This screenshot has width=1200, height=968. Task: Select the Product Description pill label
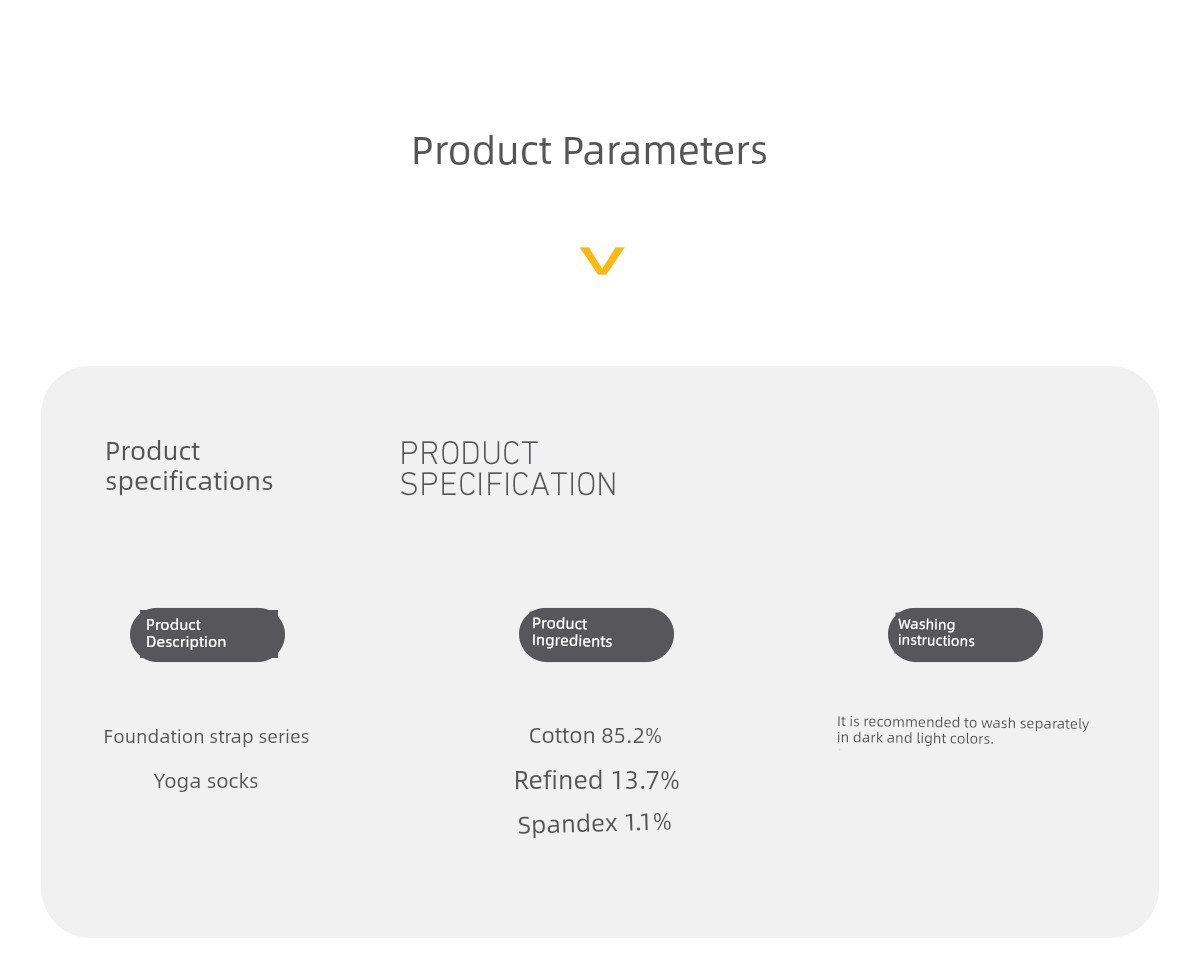[x=207, y=634]
